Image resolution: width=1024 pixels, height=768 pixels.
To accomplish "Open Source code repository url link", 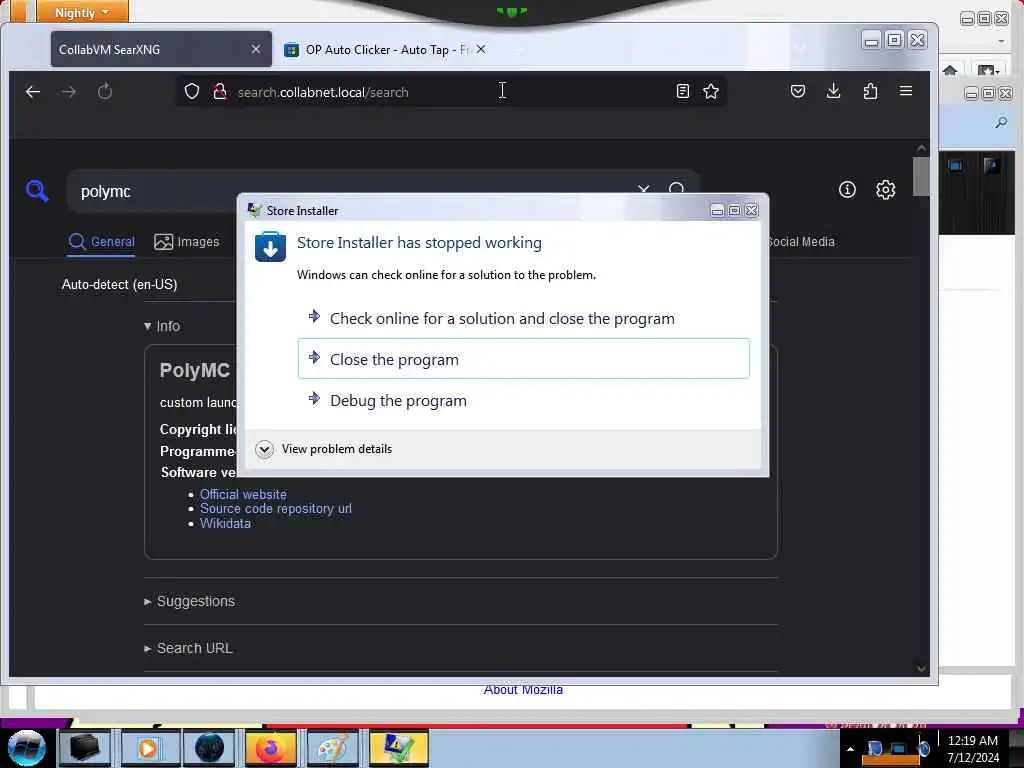I will click(x=276, y=509).
